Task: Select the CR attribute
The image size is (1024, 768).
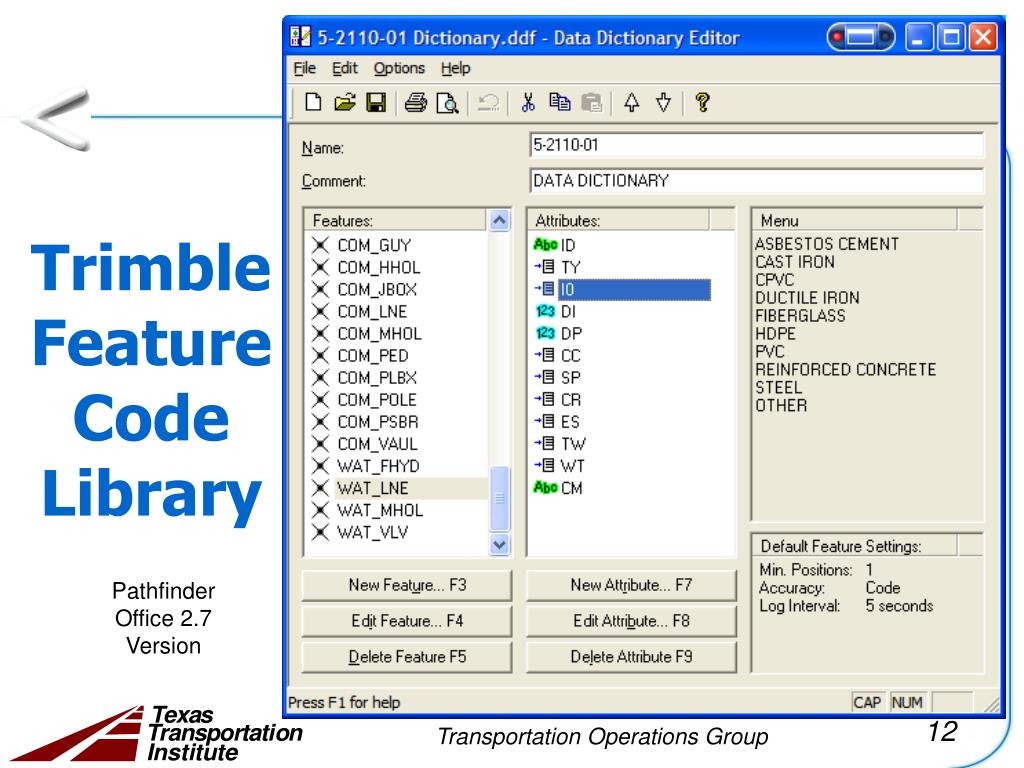Action: (571, 400)
